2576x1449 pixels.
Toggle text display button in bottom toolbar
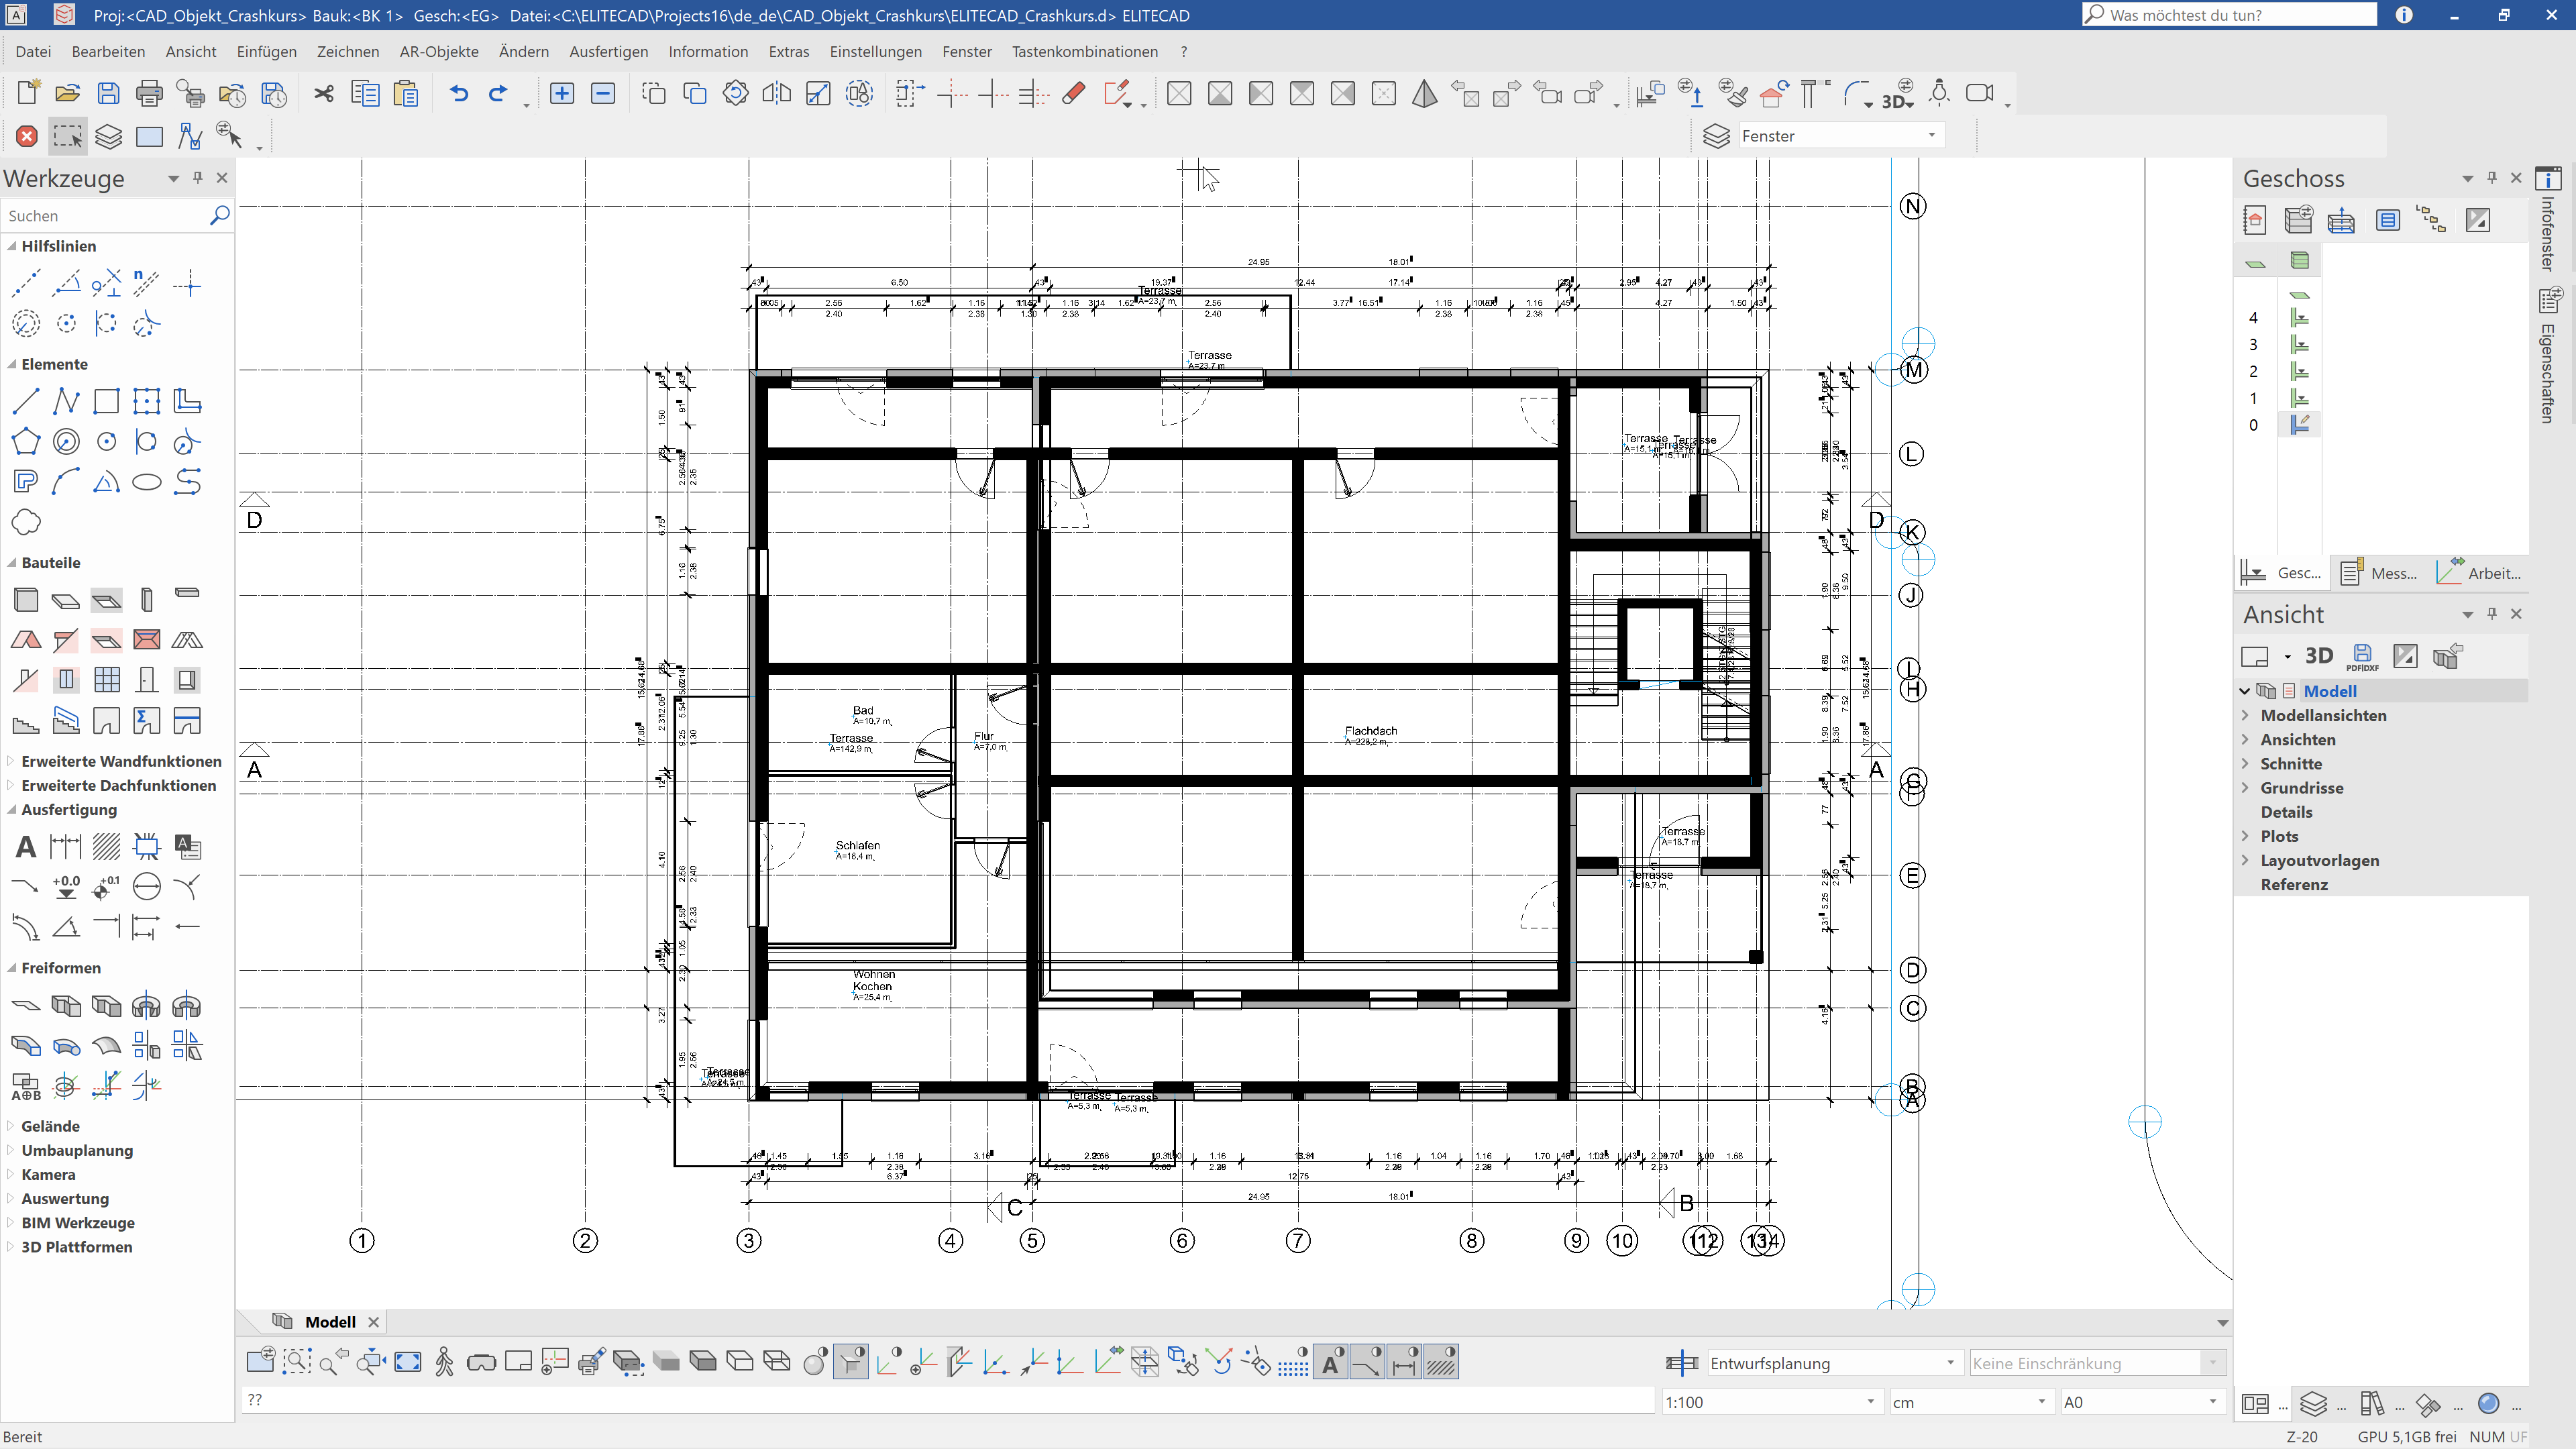tap(1331, 1362)
